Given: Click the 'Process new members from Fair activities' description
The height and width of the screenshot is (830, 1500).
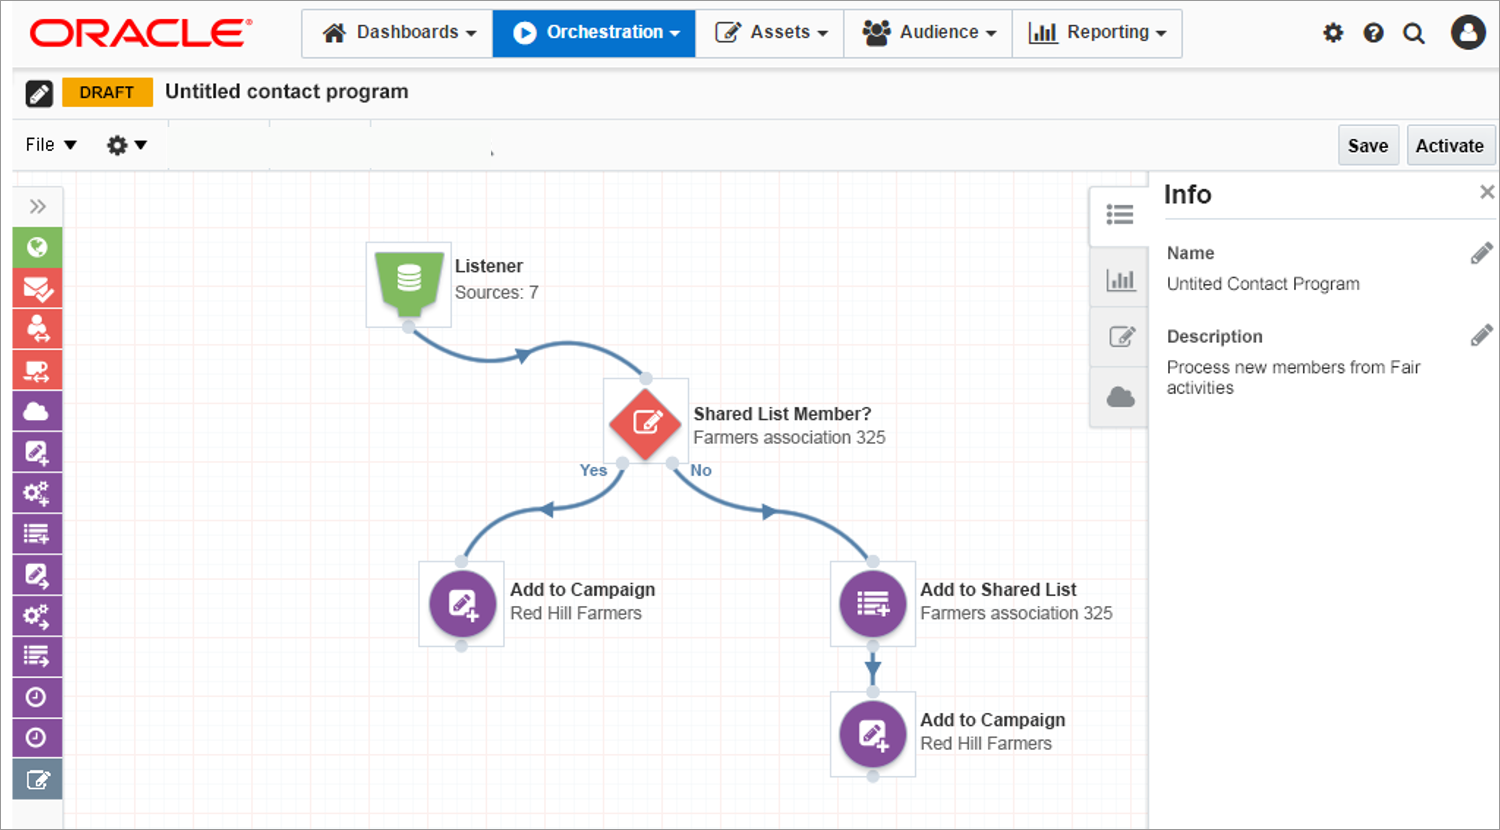Looking at the screenshot, I should 1294,378.
